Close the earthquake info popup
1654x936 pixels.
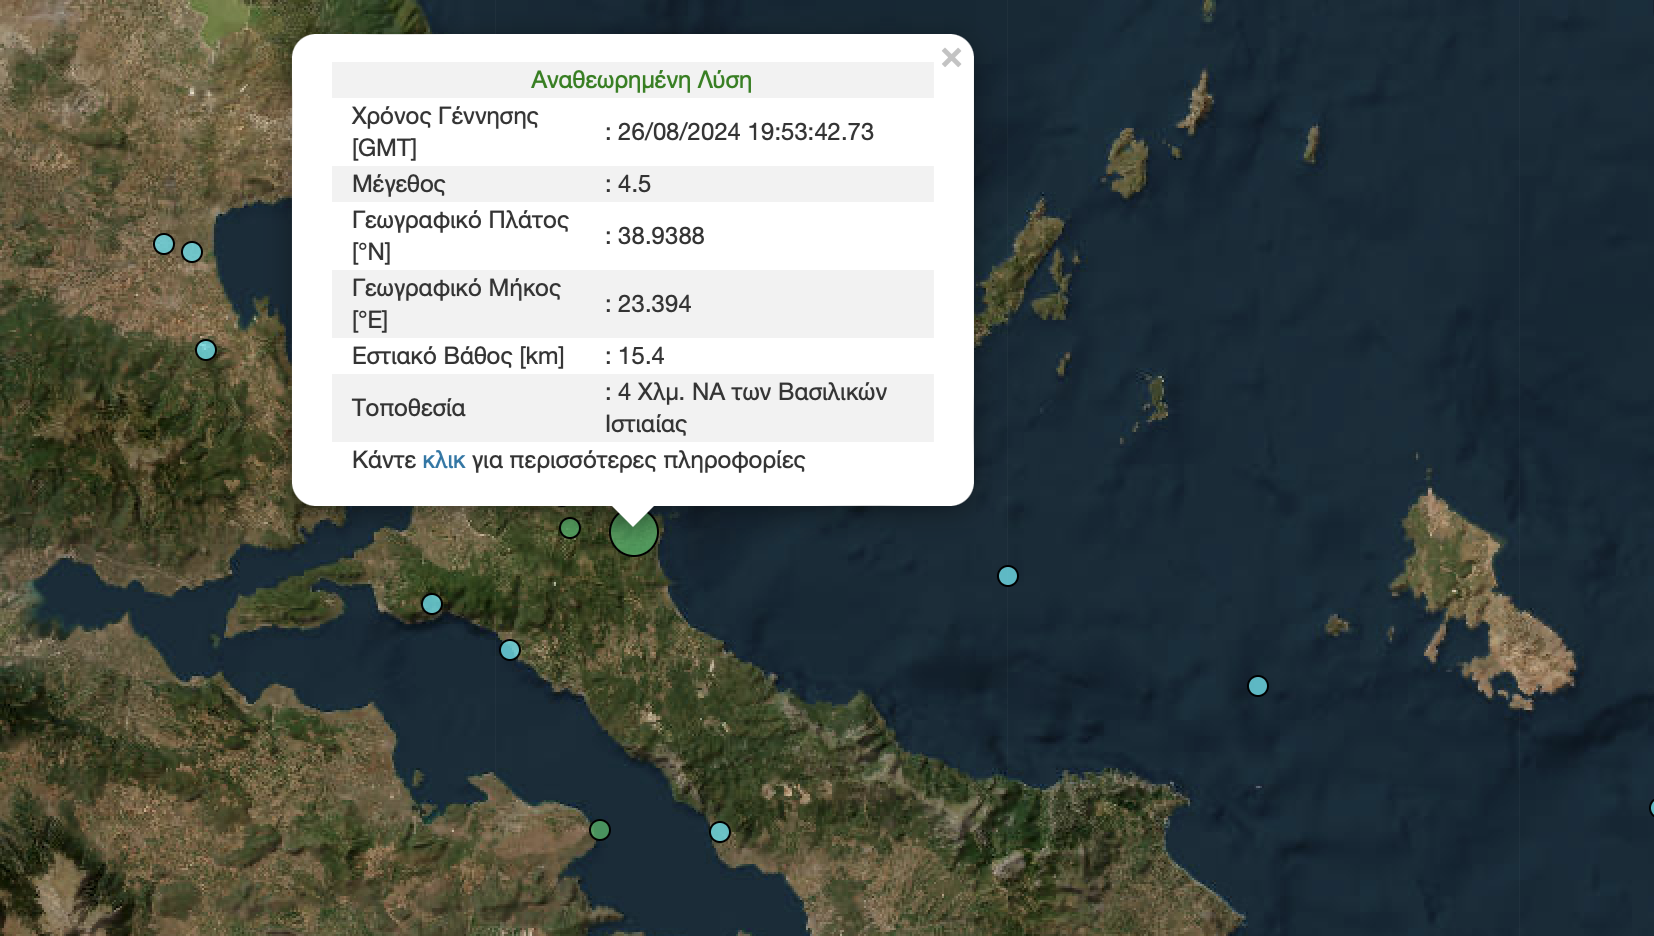point(951,58)
